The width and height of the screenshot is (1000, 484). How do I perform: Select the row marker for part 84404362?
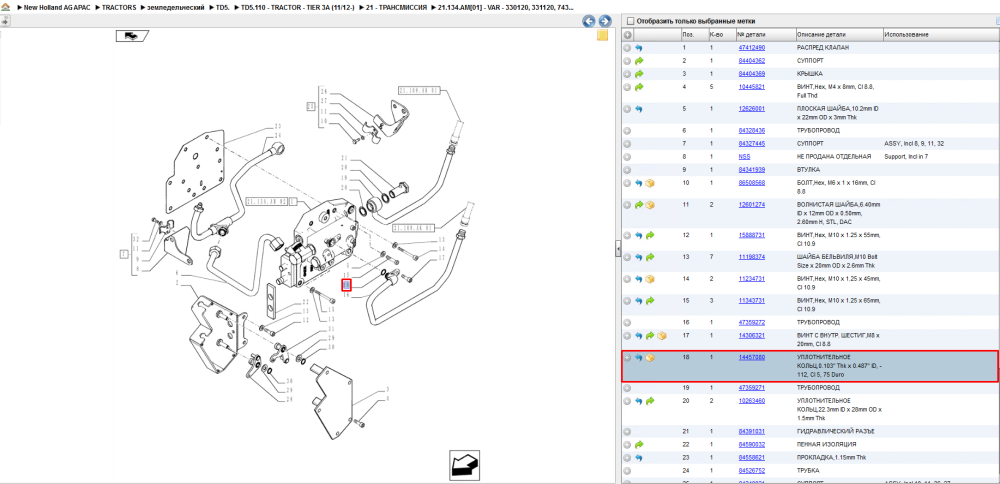(628, 61)
